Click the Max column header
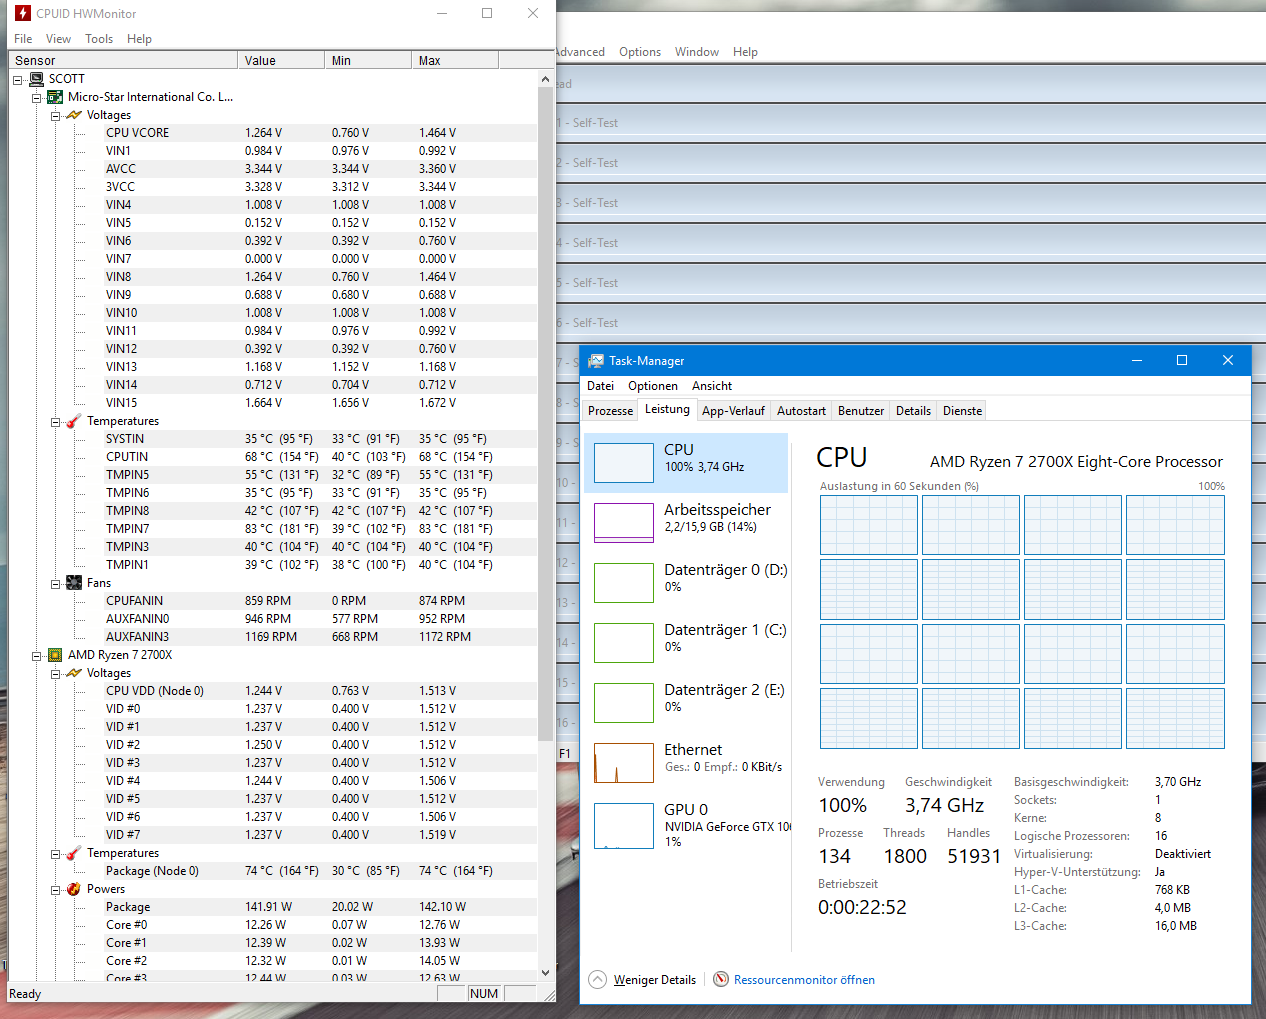 [455, 61]
